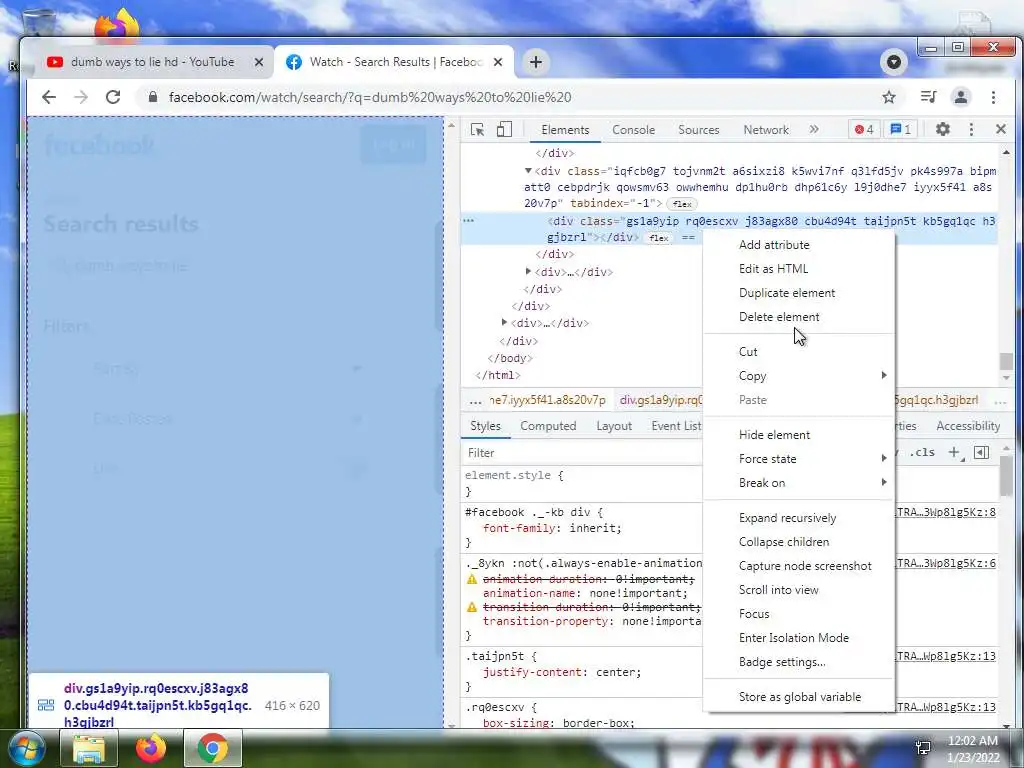This screenshot has width=1024, height=768.
Task: Switch to the Sources tab
Action: click(698, 130)
